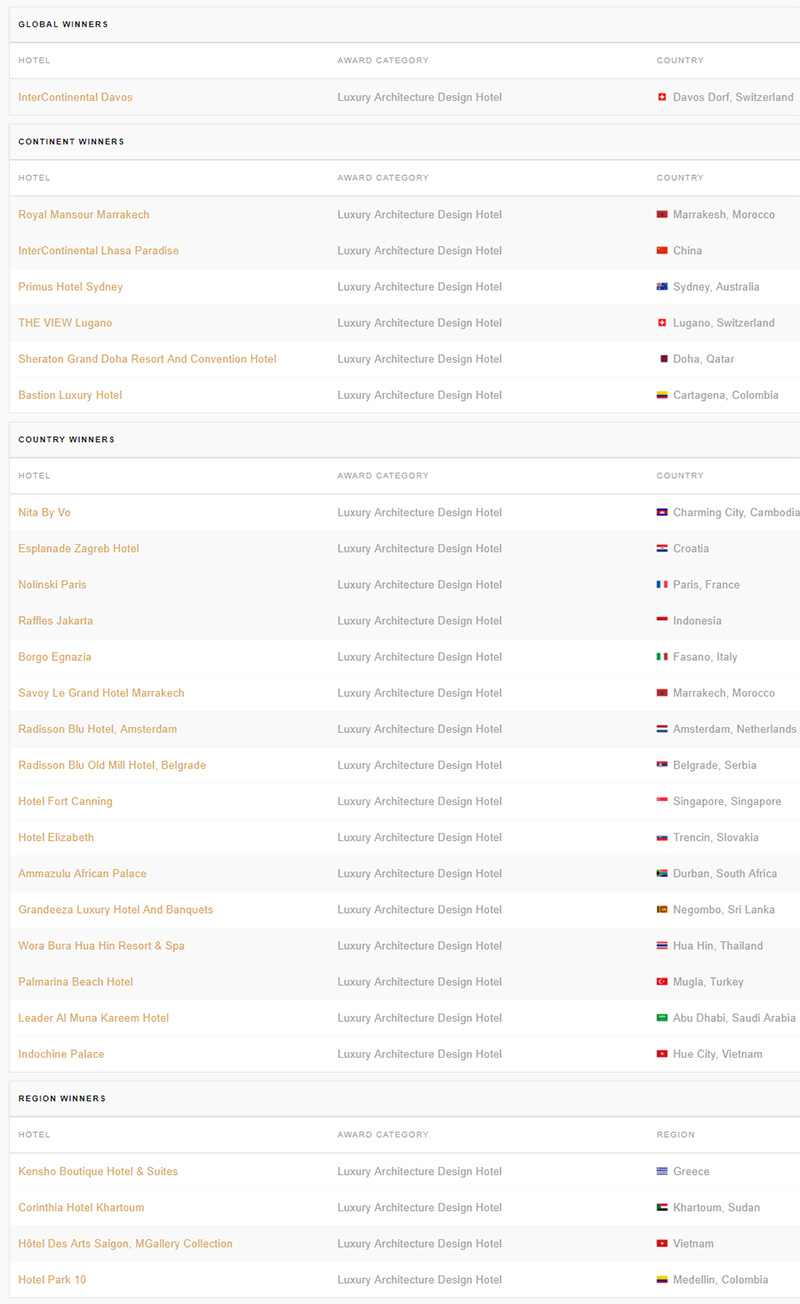Click the Morocco flag next to Marrakesh
Viewport: 800px width, 1304px height.
tap(662, 215)
